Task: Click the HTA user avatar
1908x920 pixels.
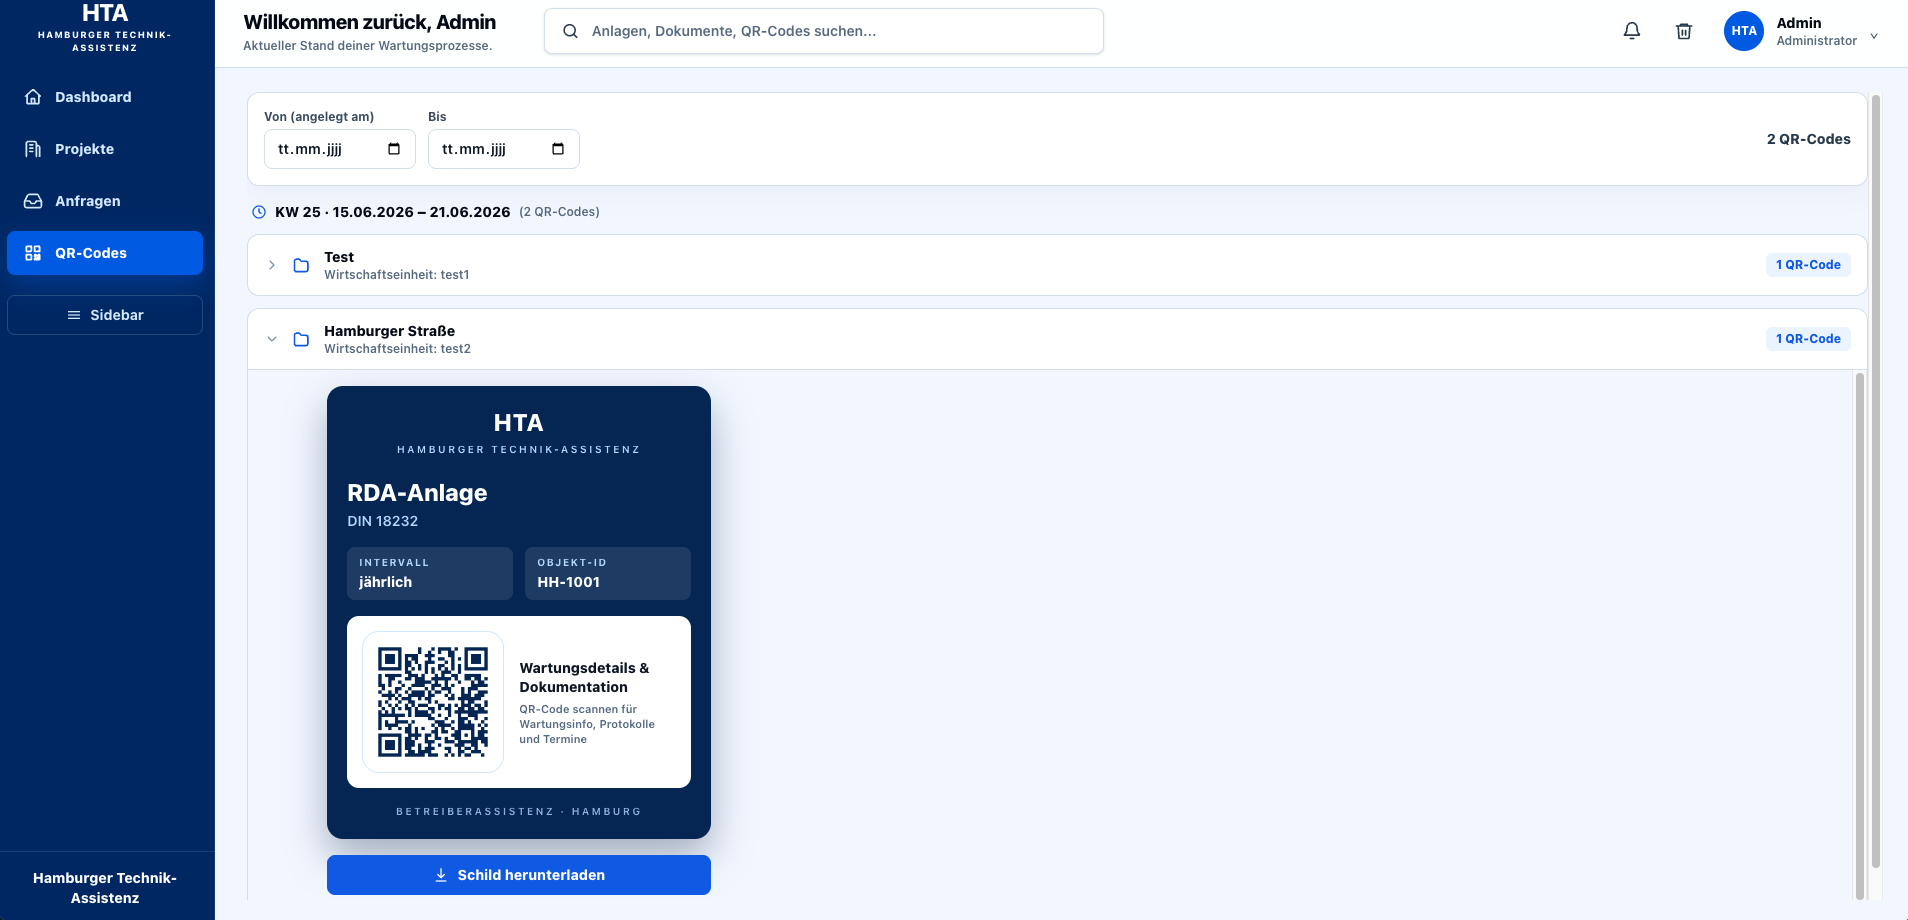Action: point(1743,31)
